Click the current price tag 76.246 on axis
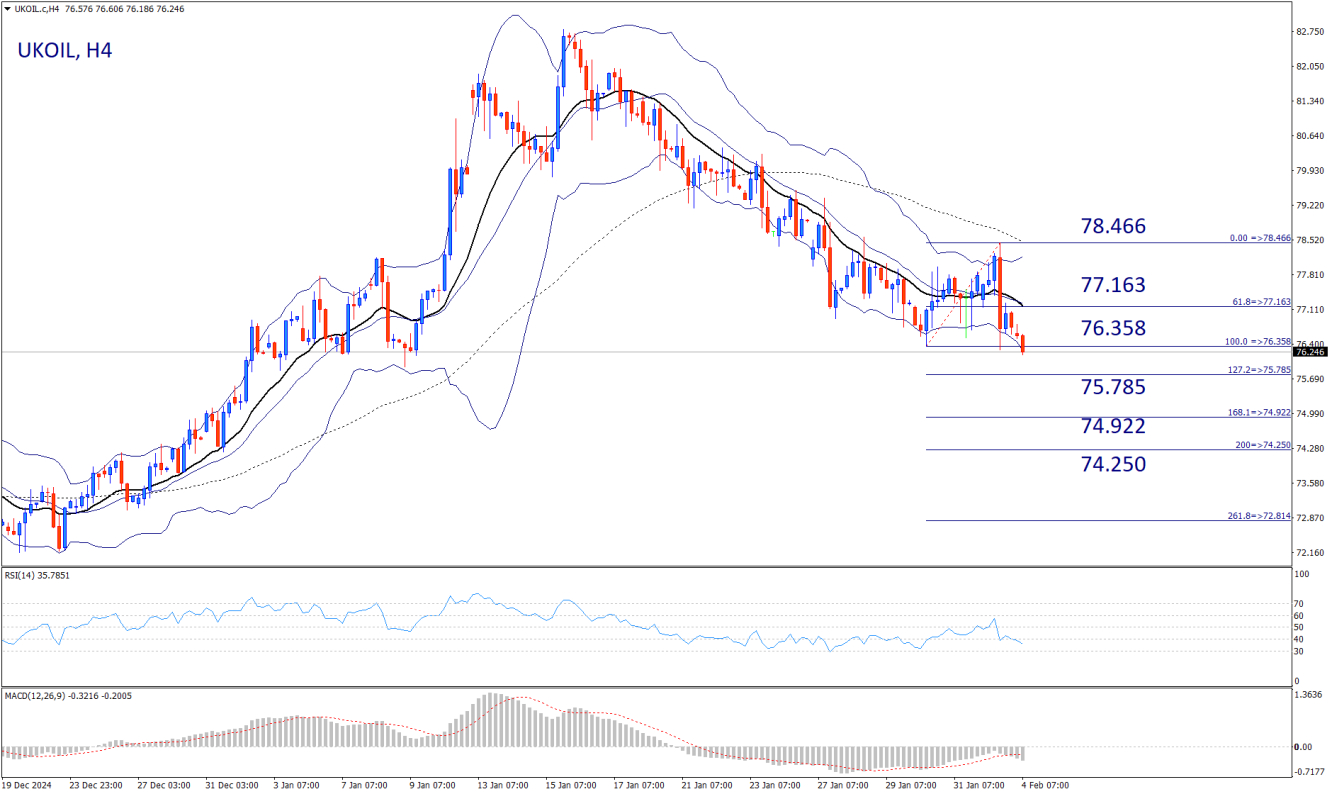The width and height of the screenshot is (1332, 794). 1310,352
